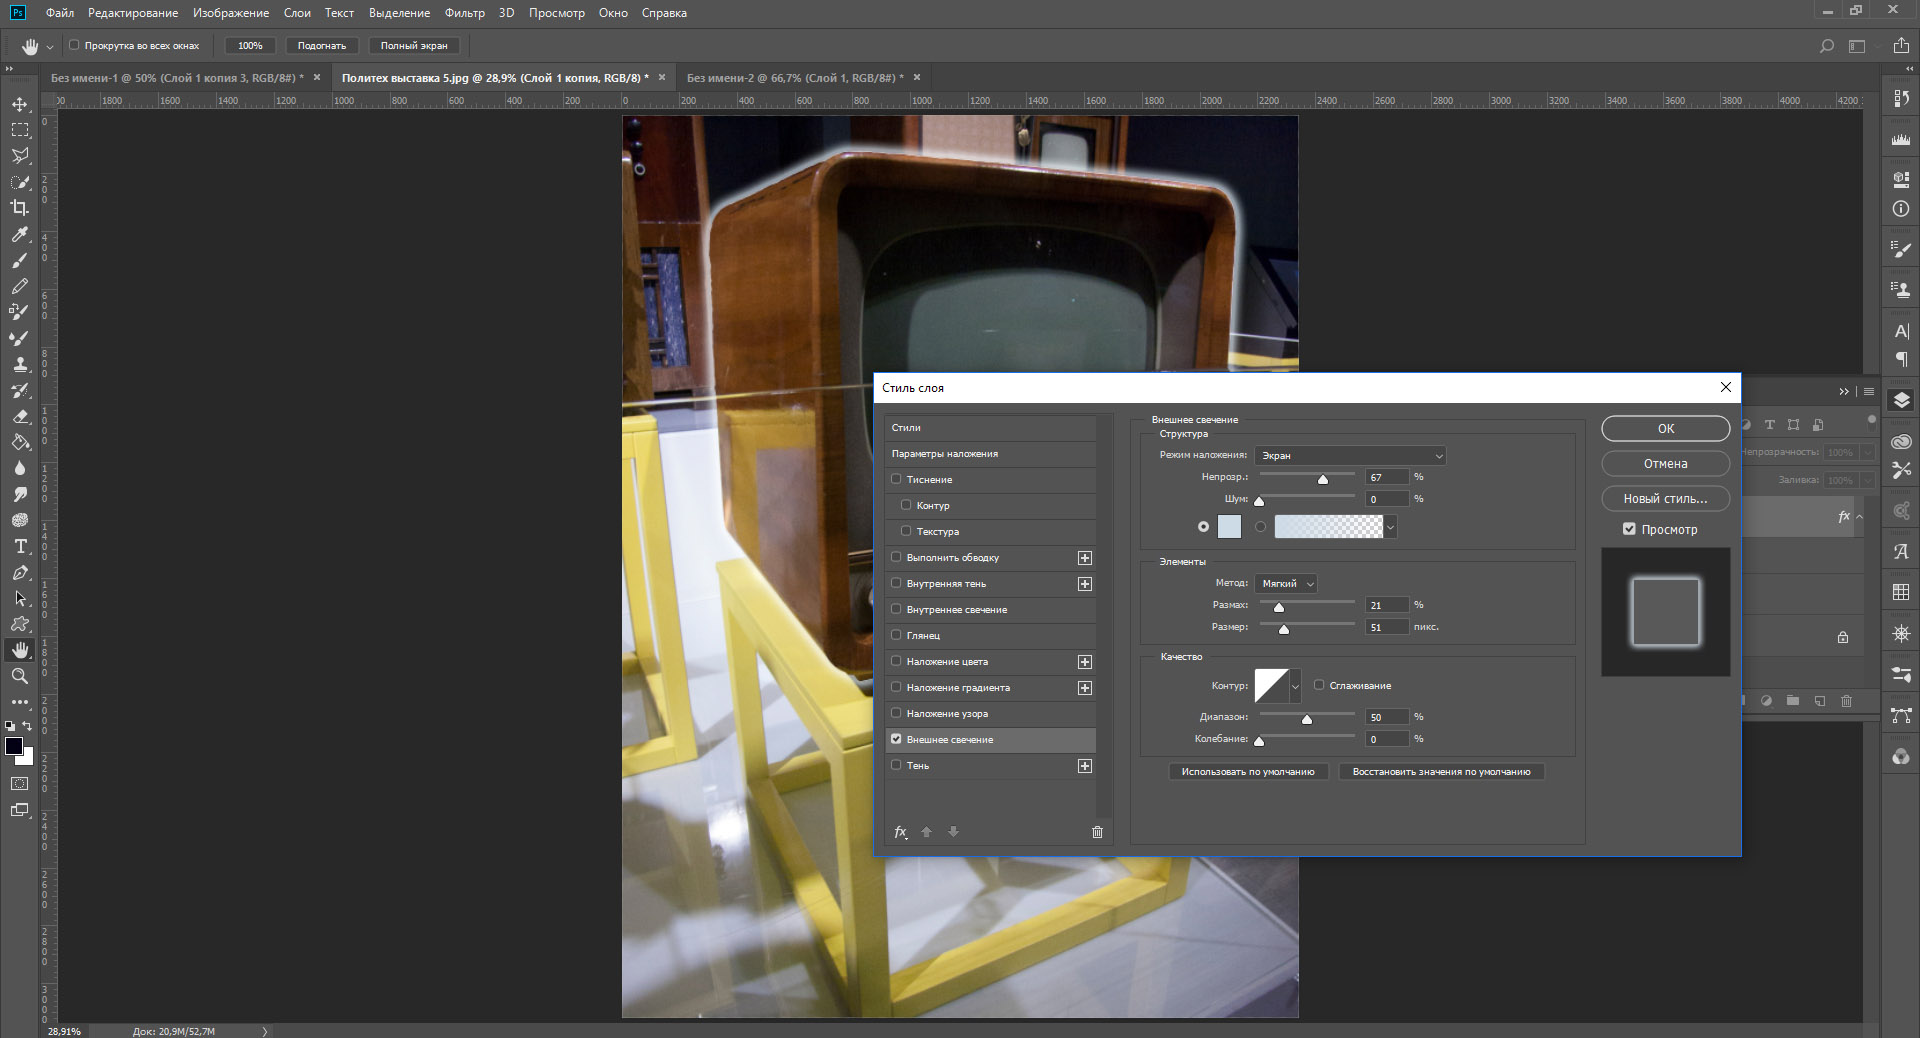Select the Hand tool in toolbox

point(20,650)
